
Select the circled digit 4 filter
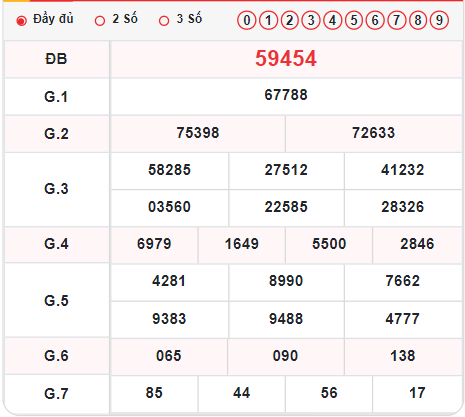point(332,20)
